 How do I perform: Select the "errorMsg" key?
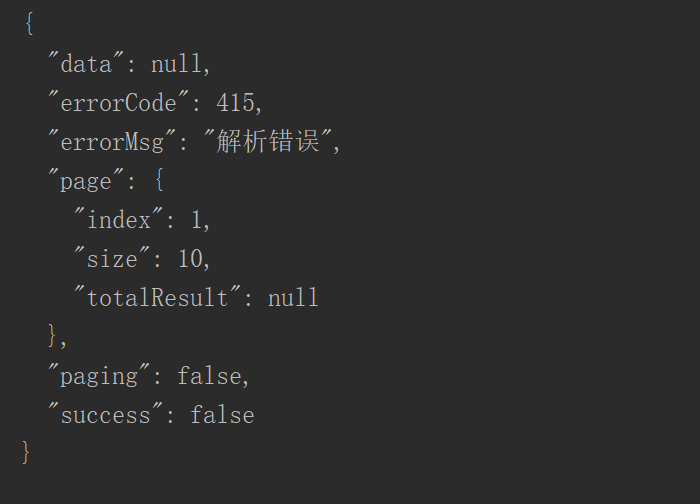(x=112, y=142)
